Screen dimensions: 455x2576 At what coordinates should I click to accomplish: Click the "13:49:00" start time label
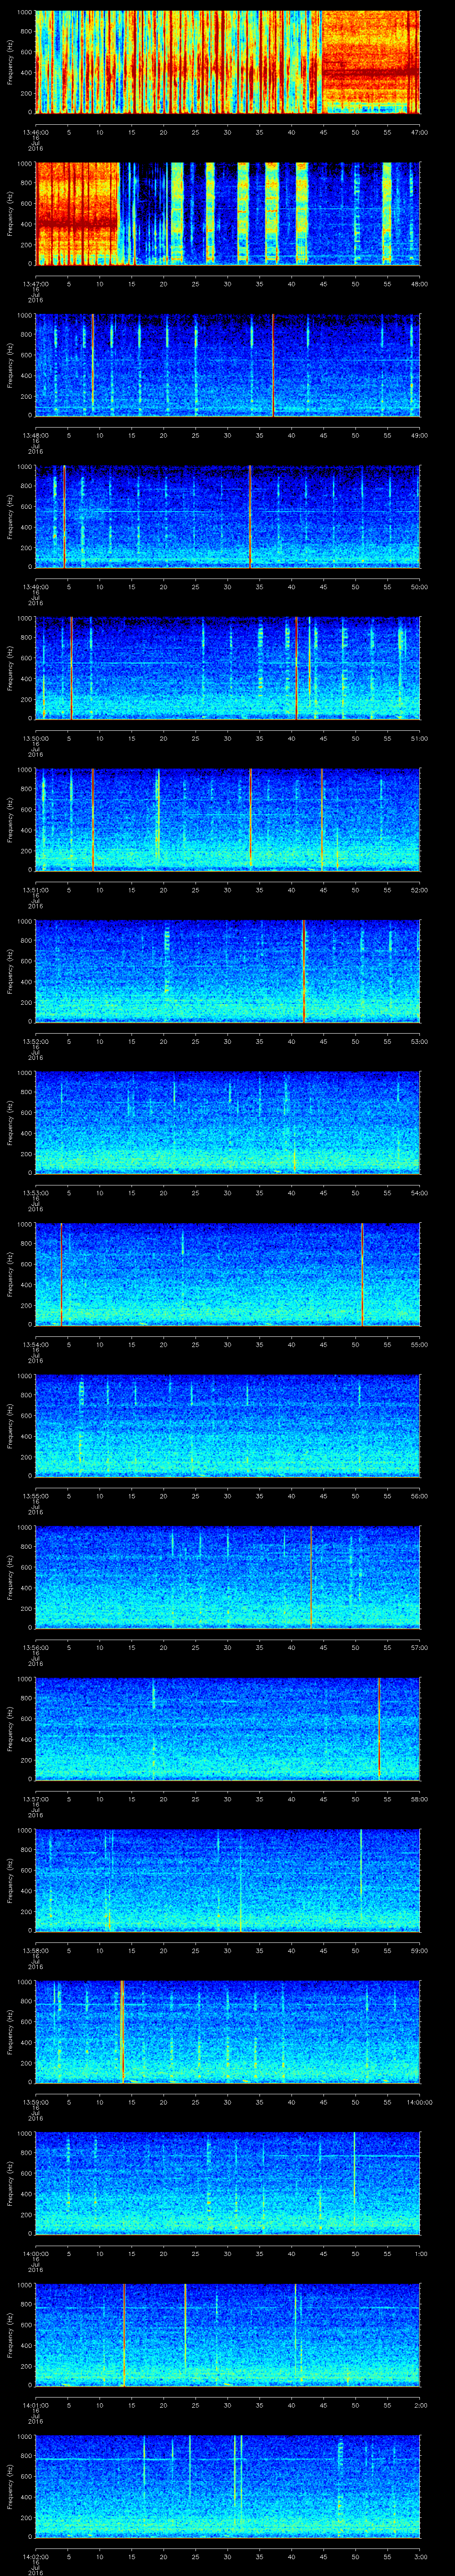36,586
